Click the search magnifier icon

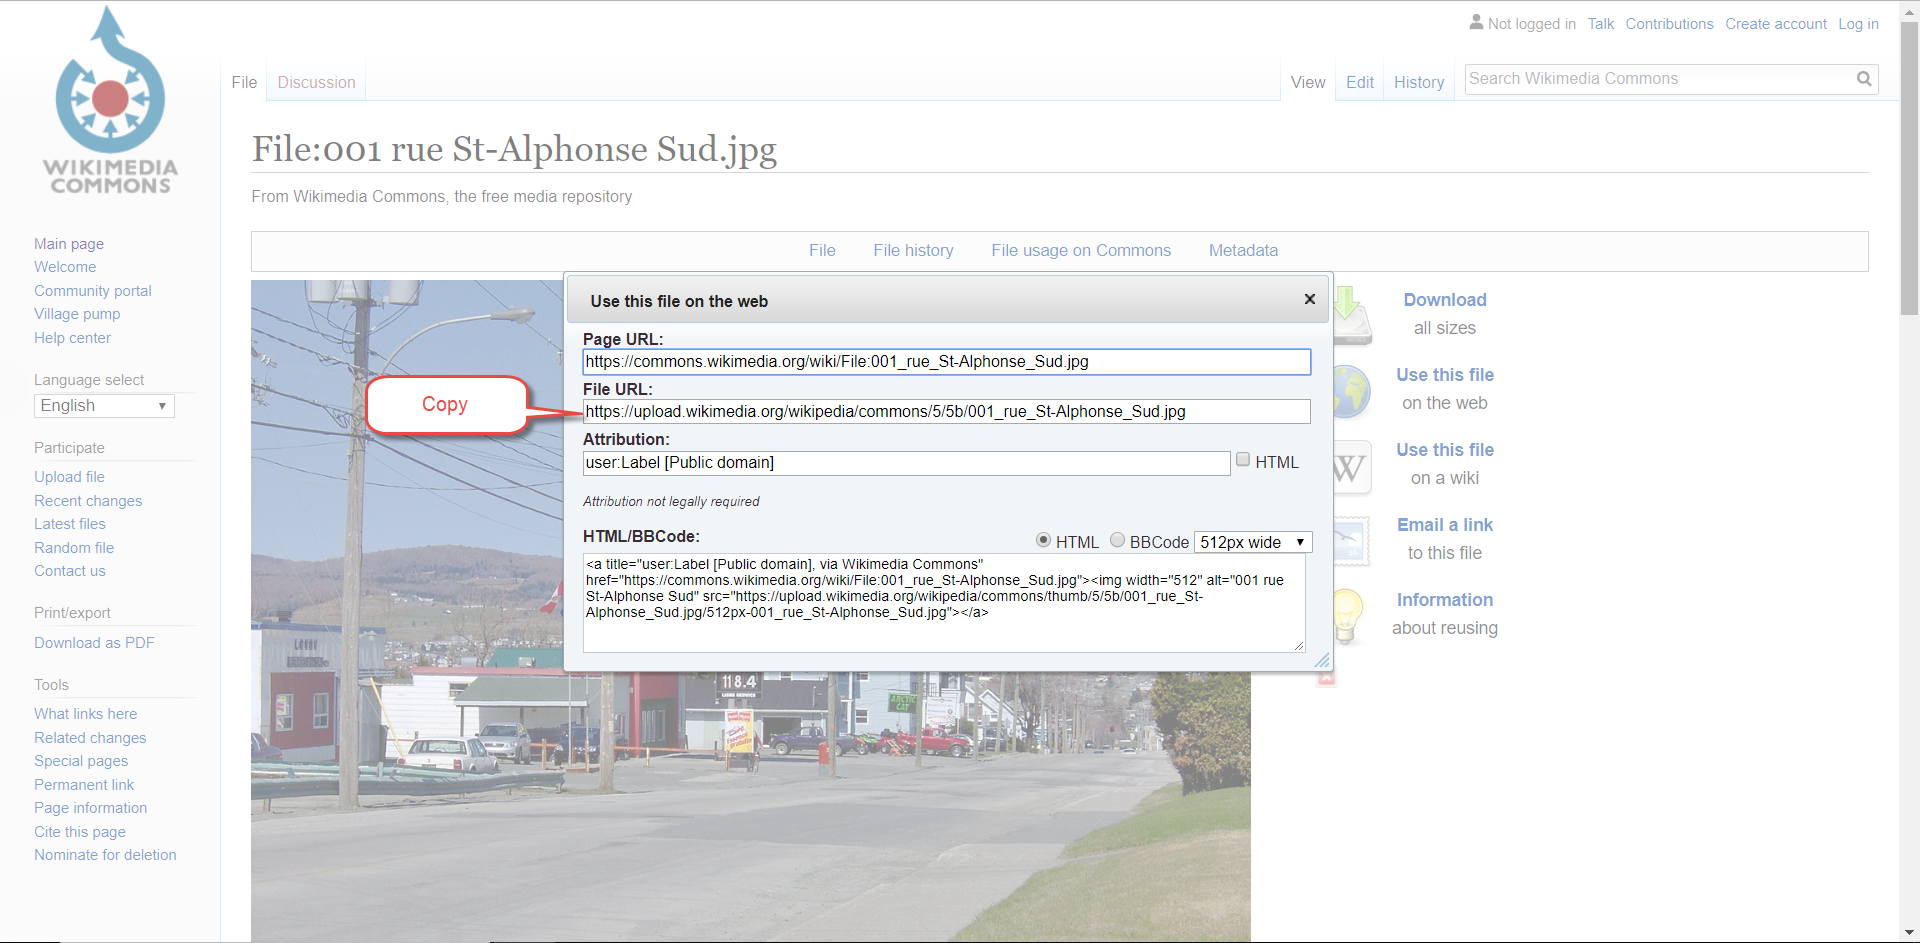pos(1864,79)
